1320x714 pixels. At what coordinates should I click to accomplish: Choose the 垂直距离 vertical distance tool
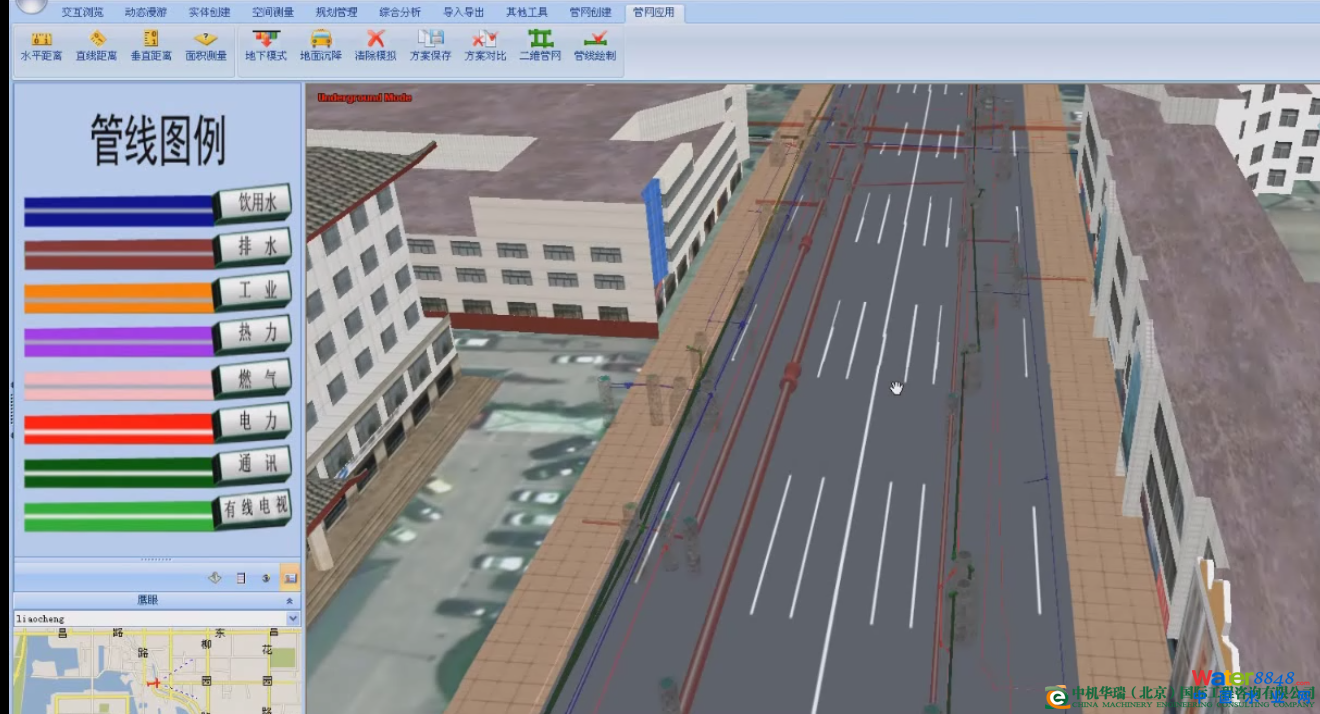click(x=151, y=47)
